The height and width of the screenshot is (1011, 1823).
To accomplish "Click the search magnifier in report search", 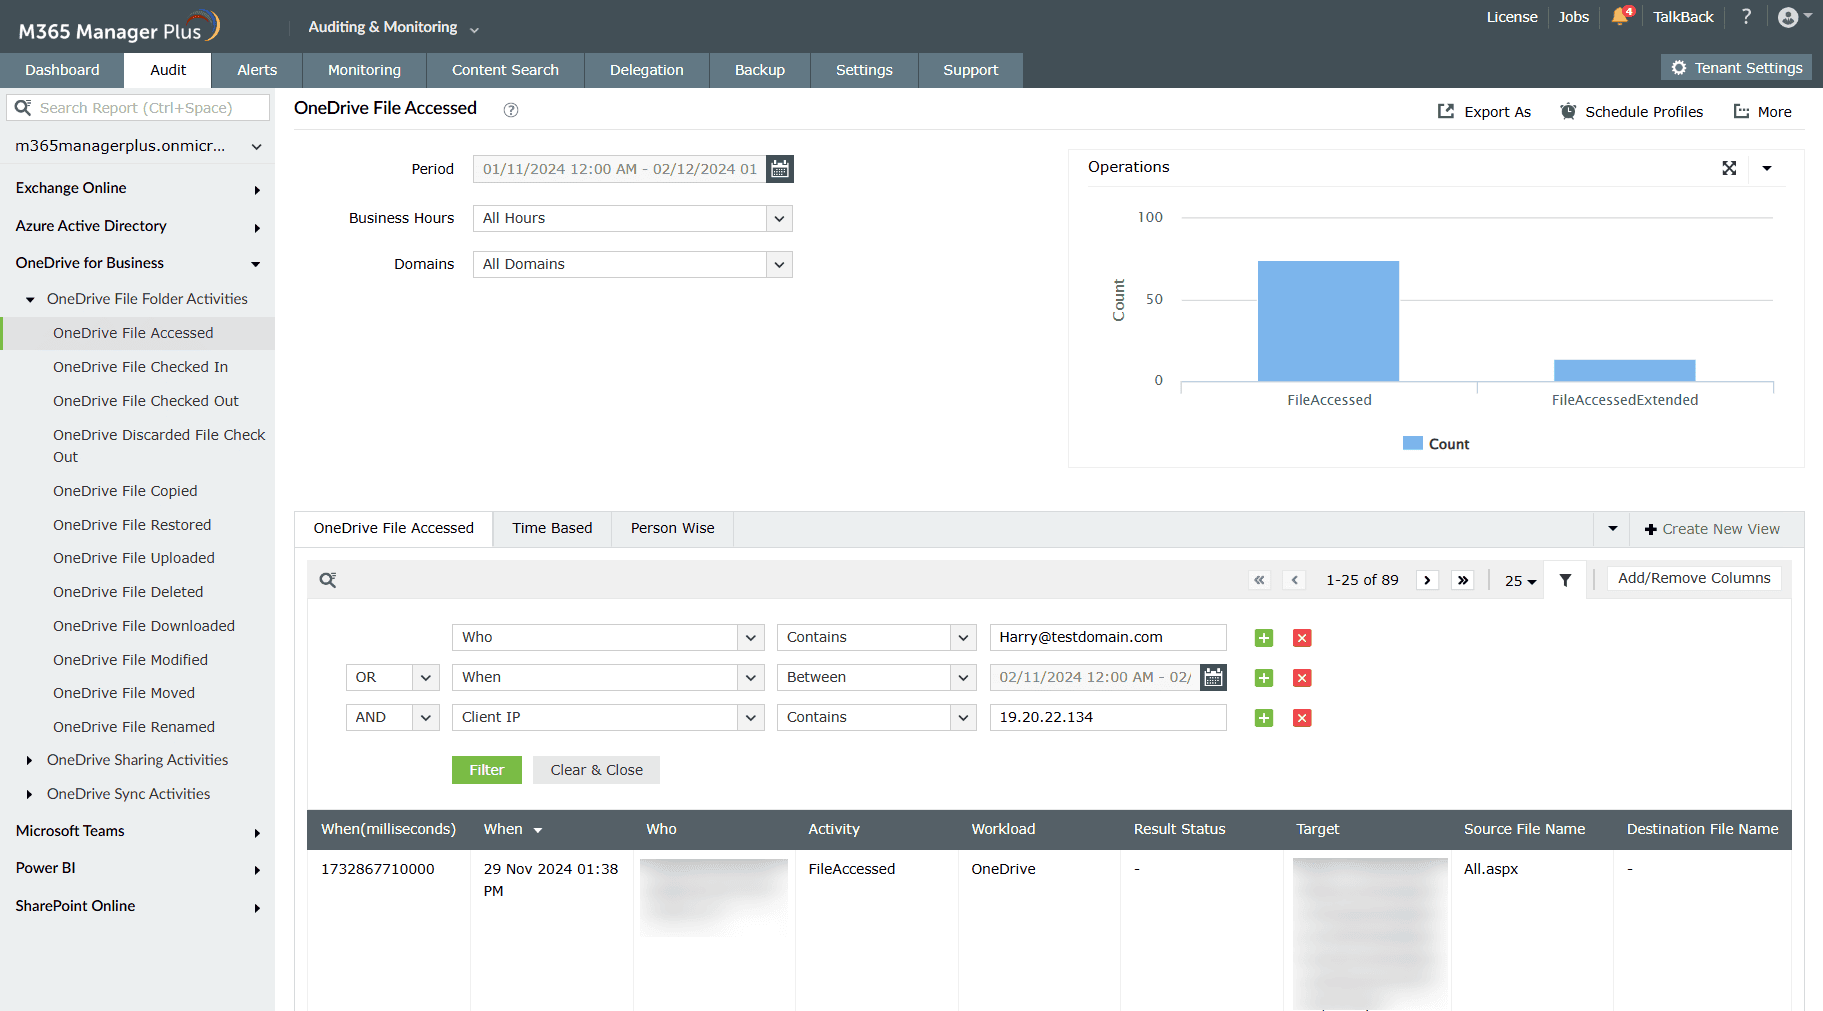I will pos(23,107).
